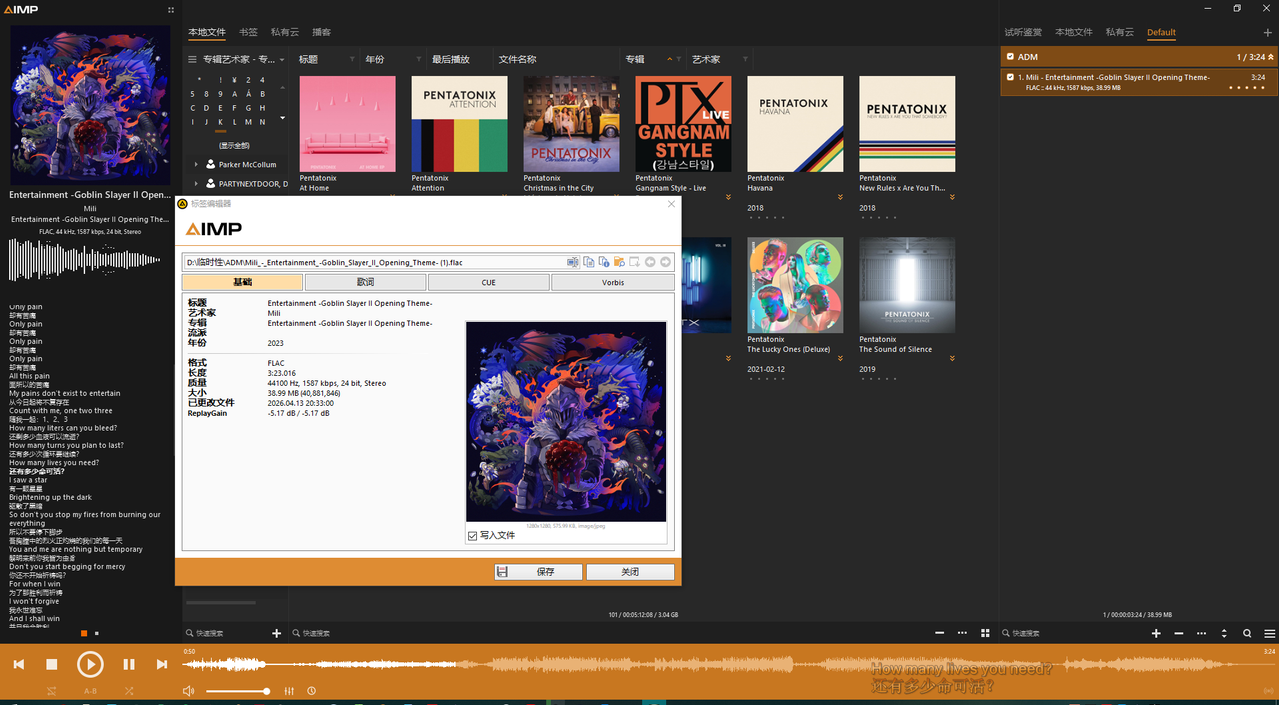Toggle the A-B repeat section control
1279x705 pixels.
(90, 691)
